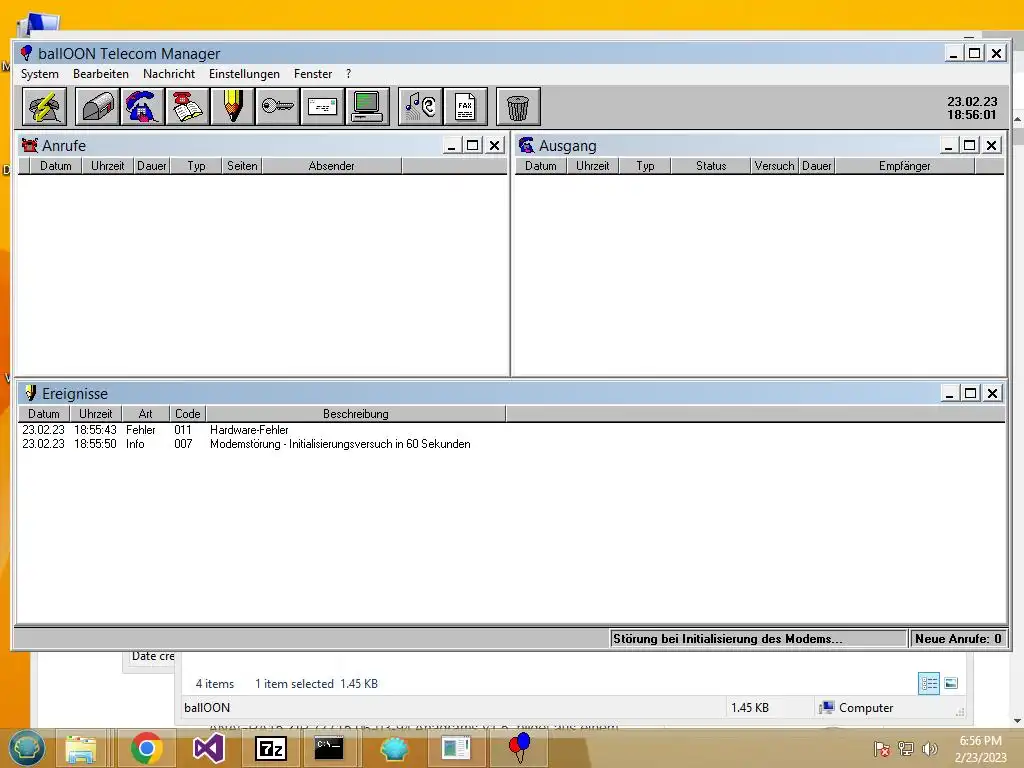This screenshot has height=768, width=1024.
Task: Open the ? help menu
Action: pyautogui.click(x=348, y=74)
